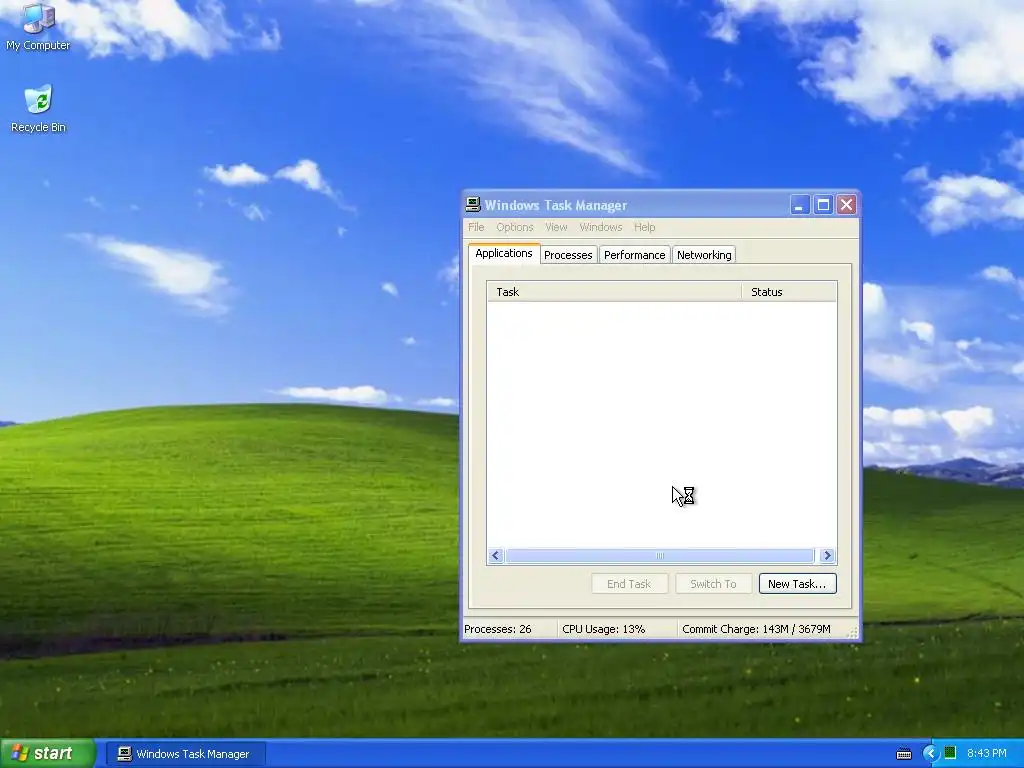Switch to the Applications tab
The width and height of the screenshot is (1024, 768).
(x=504, y=253)
